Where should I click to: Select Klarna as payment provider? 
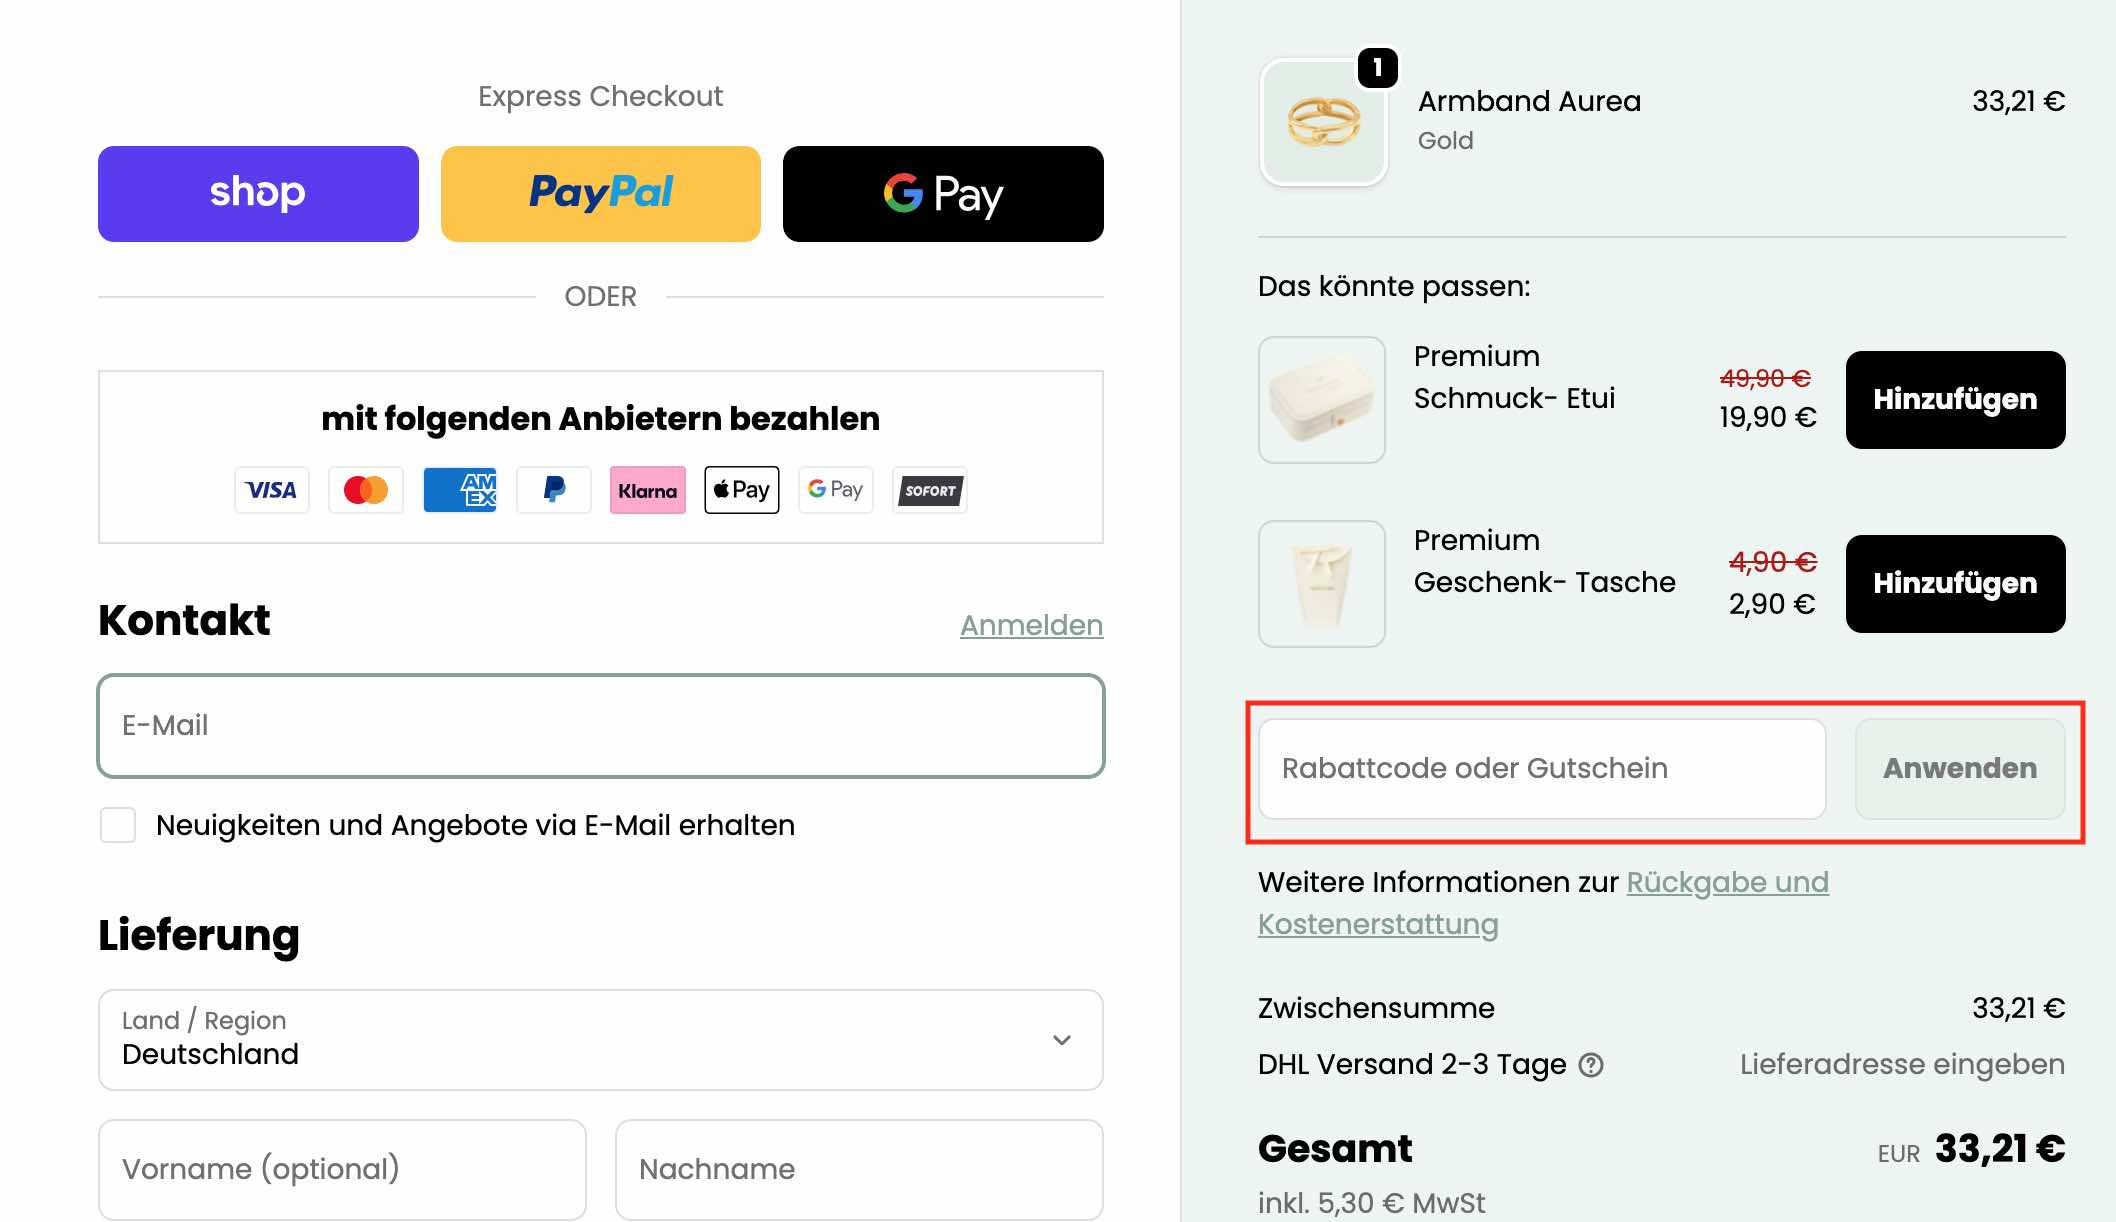(648, 490)
